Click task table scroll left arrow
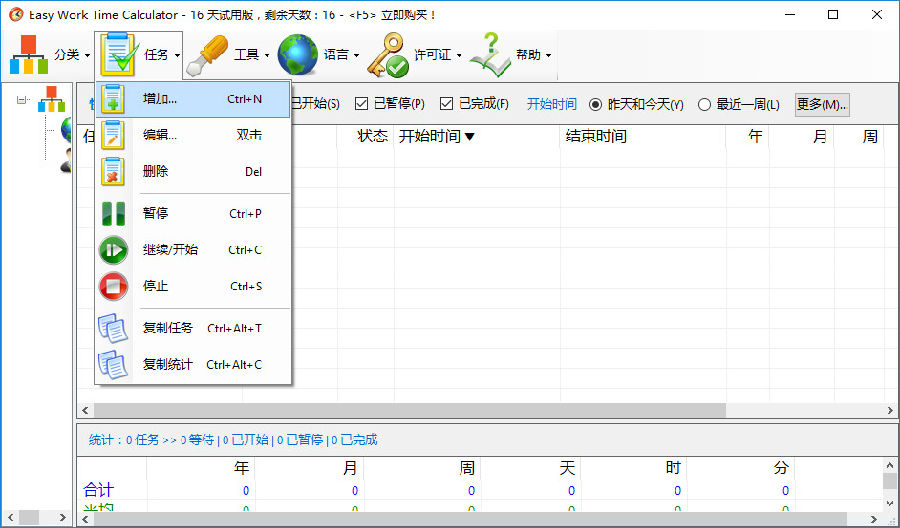Screen dimensions: 900x528 click(x=85, y=410)
